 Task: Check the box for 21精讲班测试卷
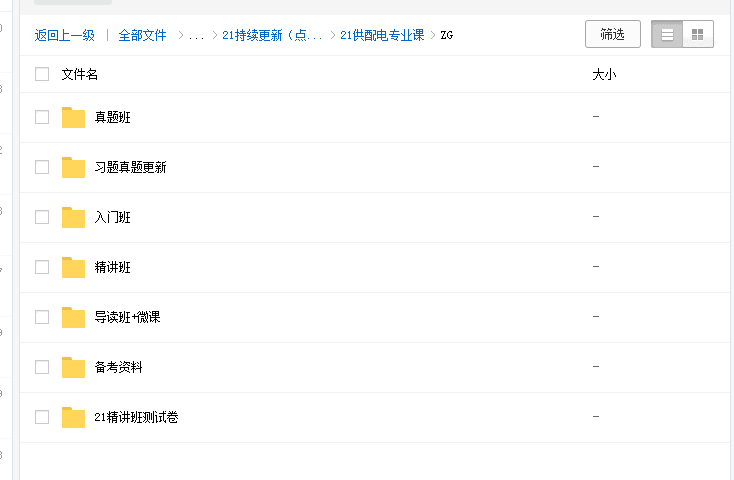pos(42,417)
